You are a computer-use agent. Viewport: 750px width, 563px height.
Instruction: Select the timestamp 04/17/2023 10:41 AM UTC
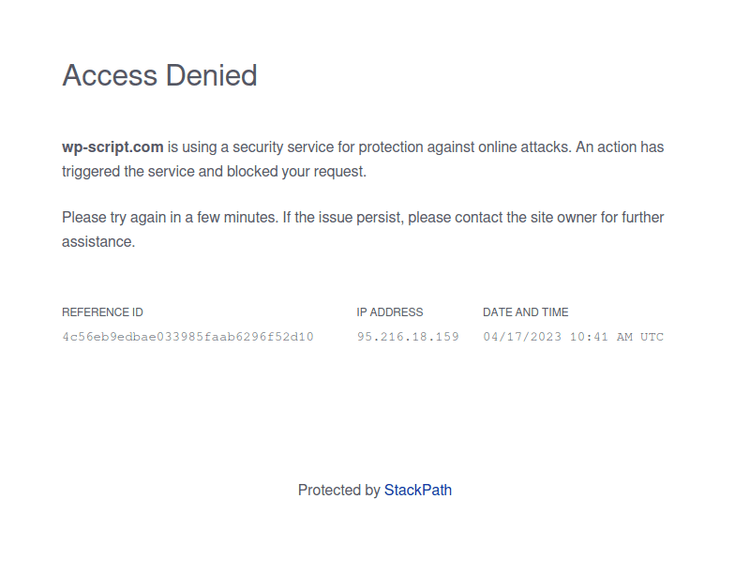point(573,337)
